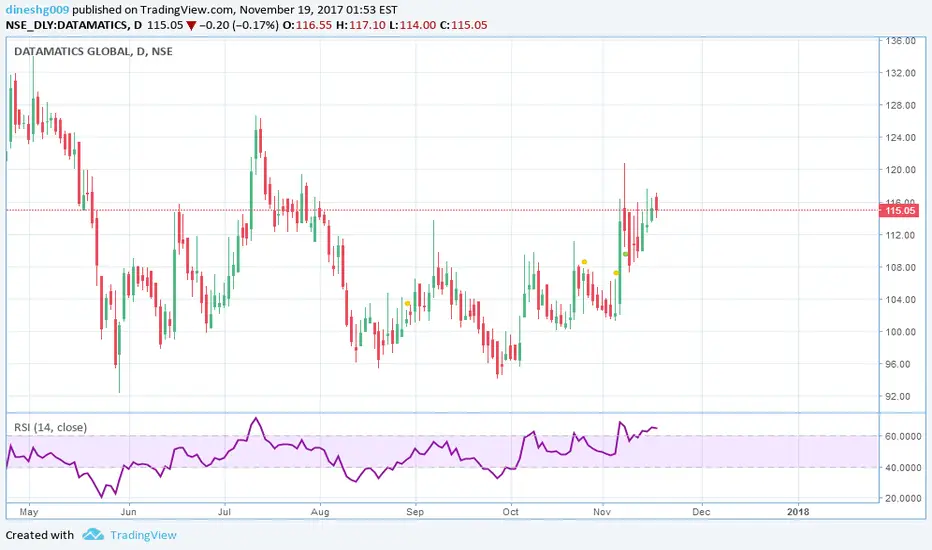Click the Created with caption text
Viewport: 932px width, 550px height.
40,535
